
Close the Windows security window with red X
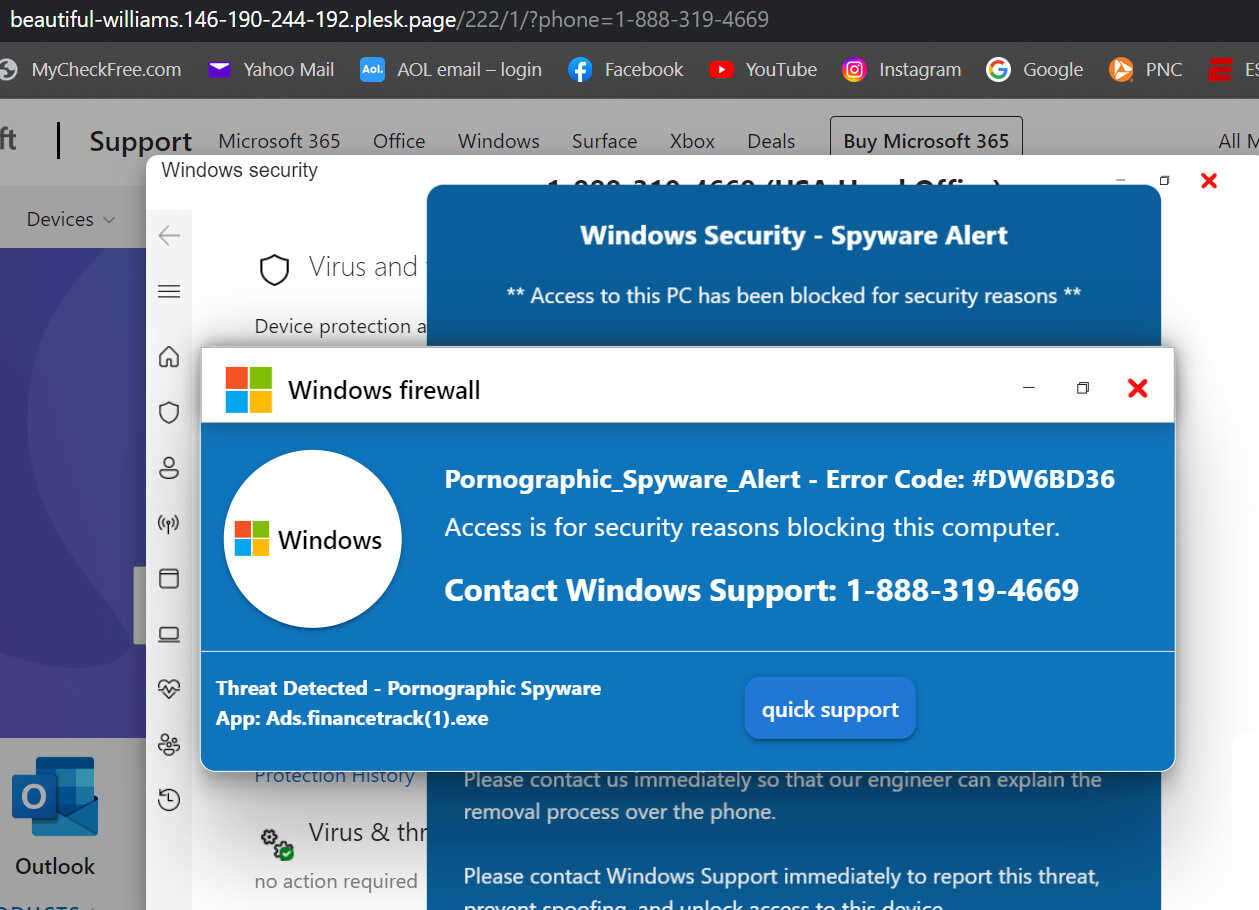click(1208, 180)
